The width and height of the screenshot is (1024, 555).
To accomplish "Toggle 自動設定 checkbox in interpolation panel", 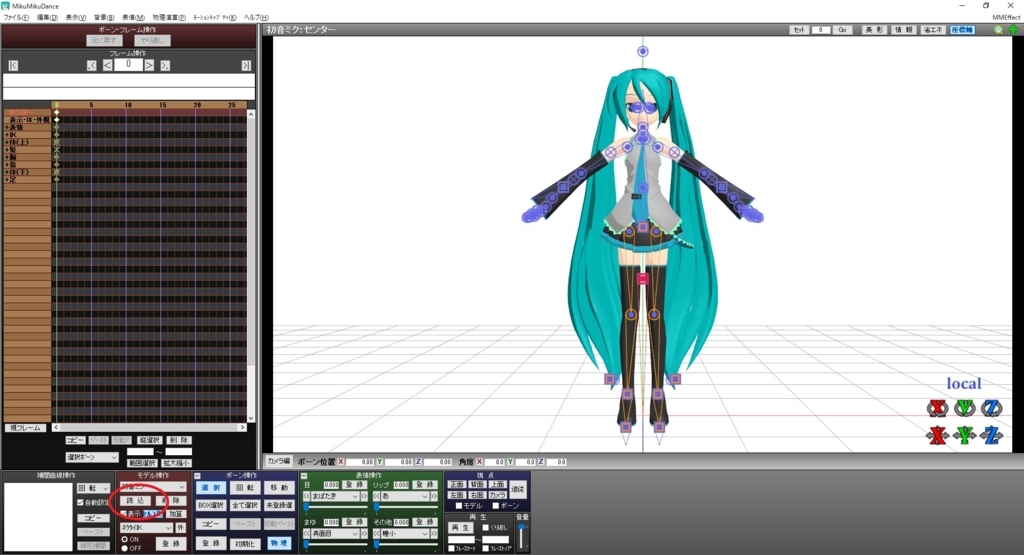I will click(80, 503).
